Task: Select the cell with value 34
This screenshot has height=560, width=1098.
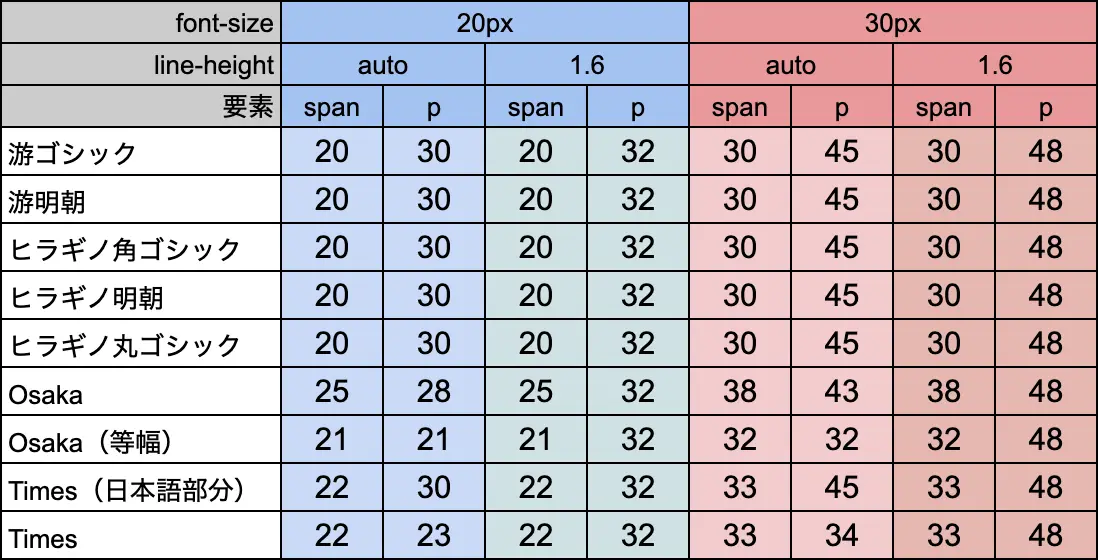Action: click(842, 537)
